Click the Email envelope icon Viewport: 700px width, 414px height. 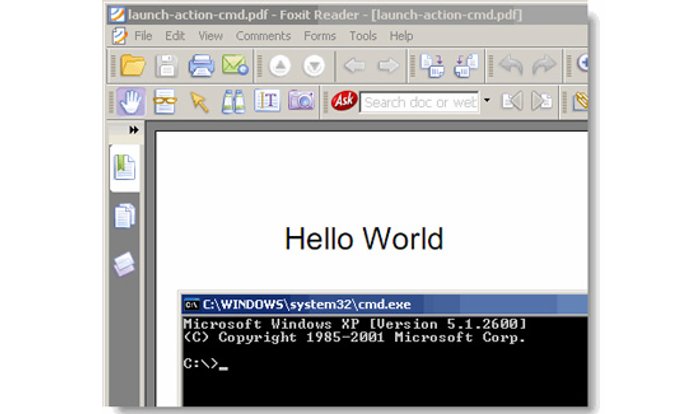click(x=235, y=65)
